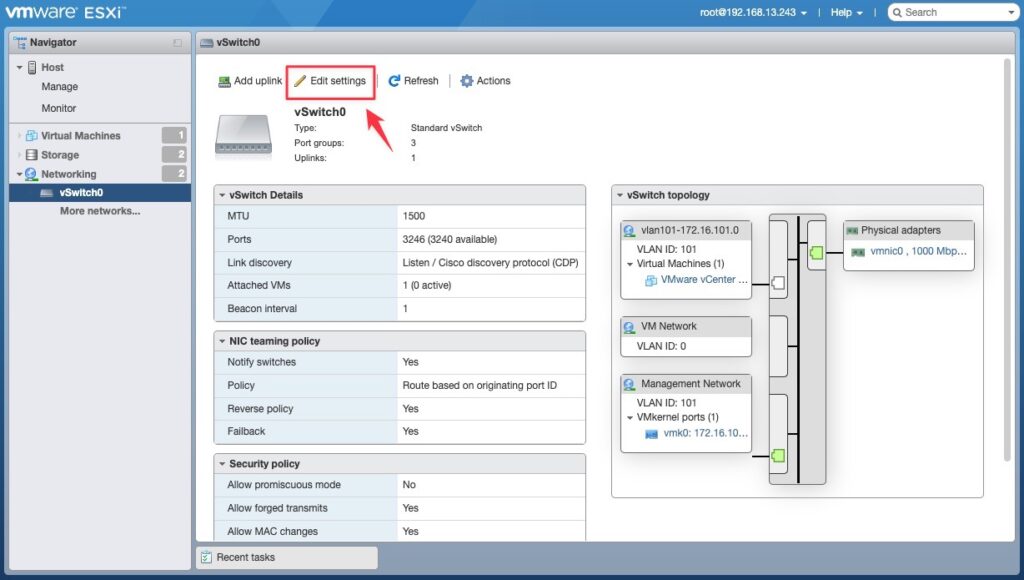Click the Virtual Machines count badge
This screenshot has height=580, width=1024.
click(174, 136)
